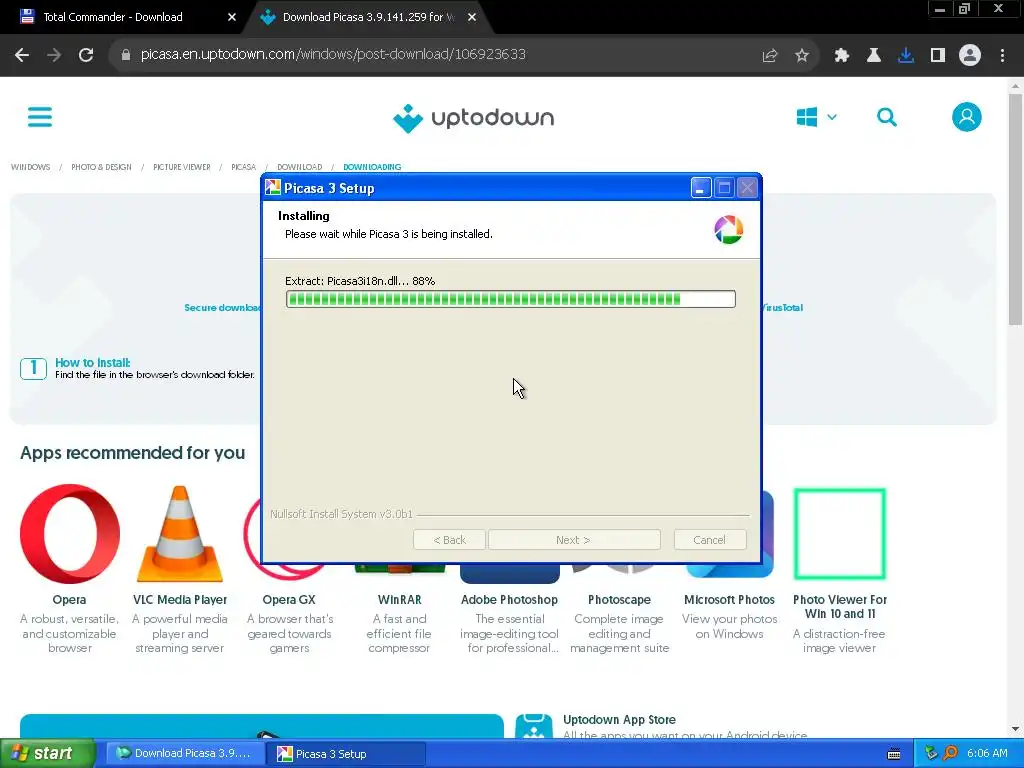1024x768 pixels.
Task: Open the PICTURE VIEWER breadcrumb
Action: tap(182, 167)
